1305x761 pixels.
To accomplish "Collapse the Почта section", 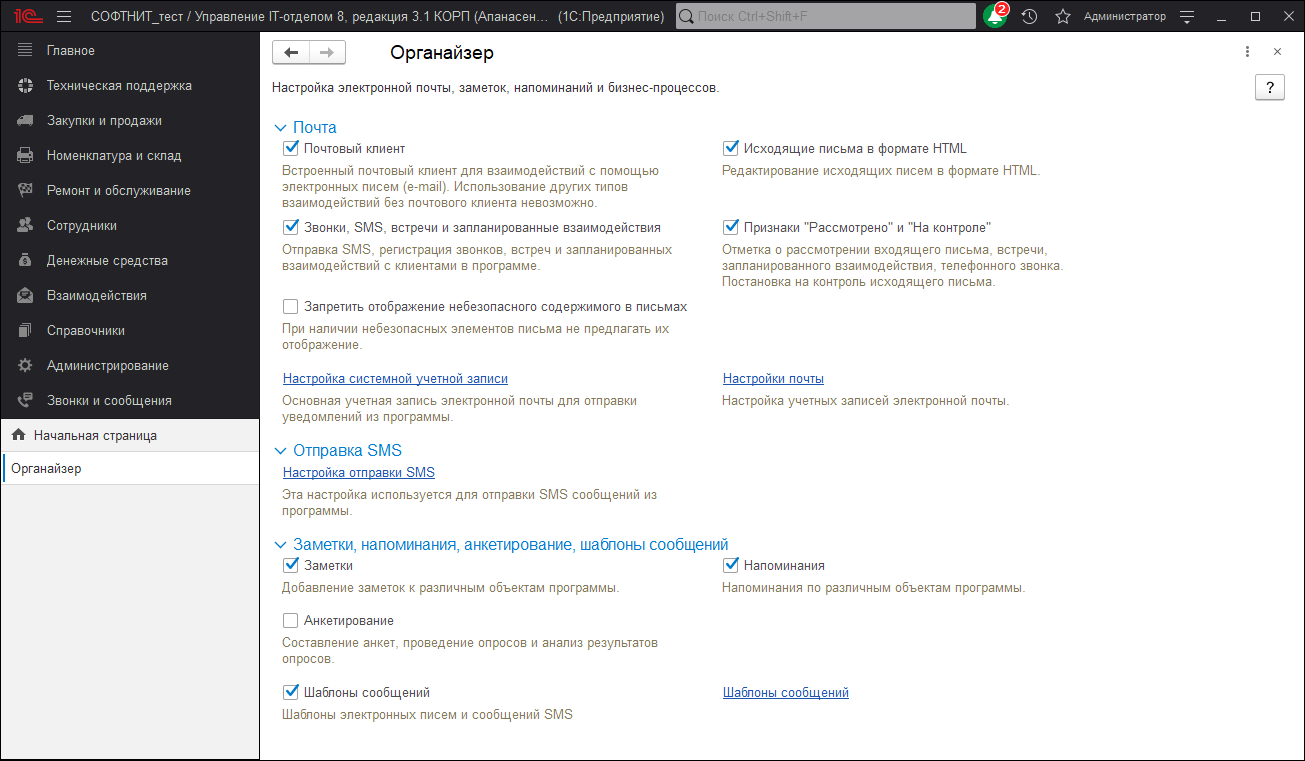I will pyautogui.click(x=281, y=128).
